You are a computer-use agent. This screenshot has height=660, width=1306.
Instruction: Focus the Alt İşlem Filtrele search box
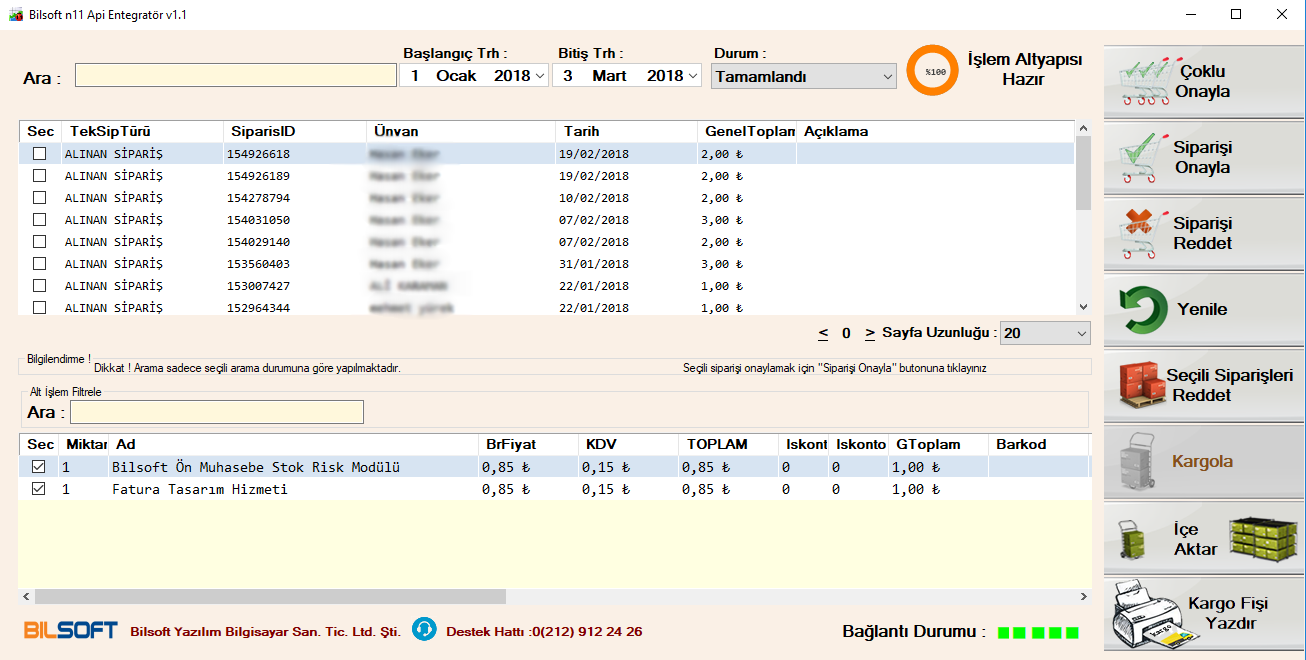tap(217, 412)
